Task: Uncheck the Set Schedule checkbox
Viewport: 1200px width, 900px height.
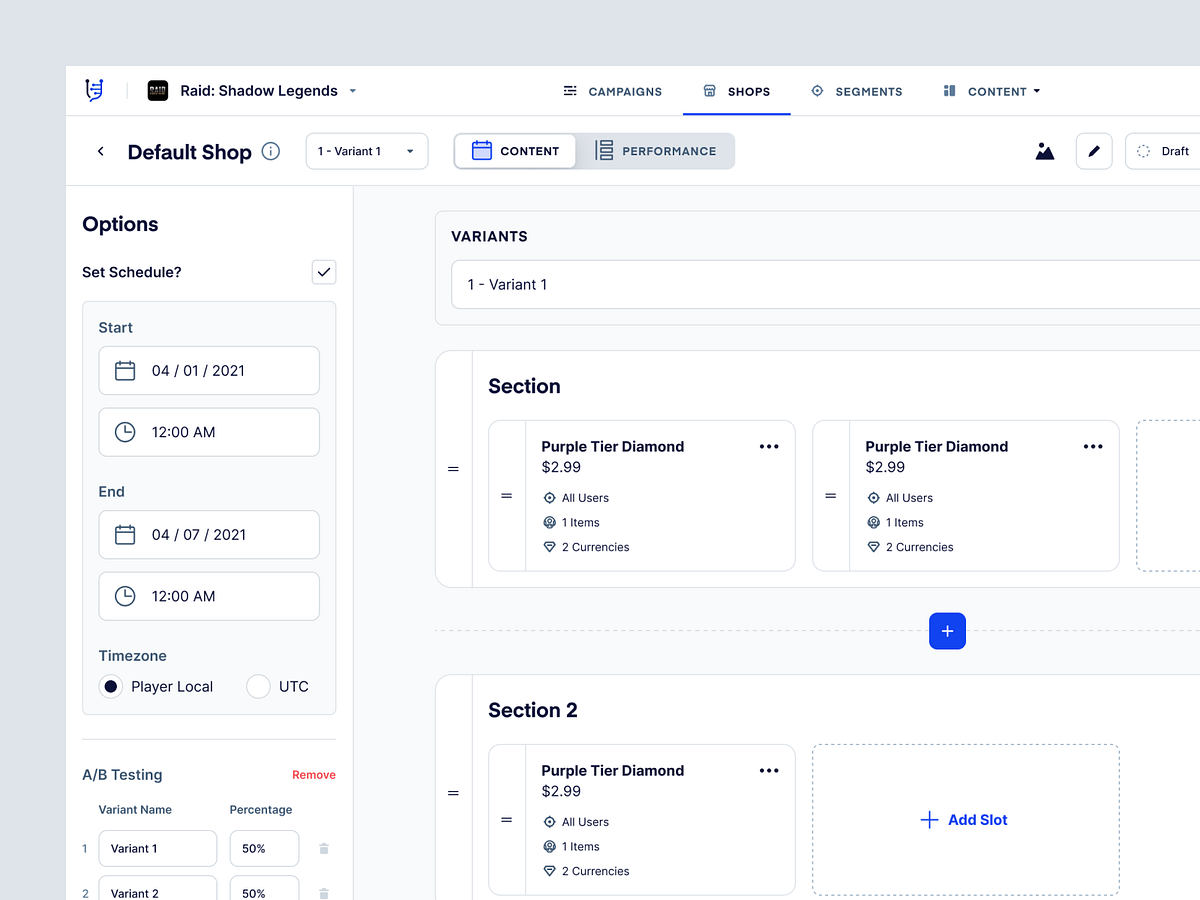Action: click(323, 271)
